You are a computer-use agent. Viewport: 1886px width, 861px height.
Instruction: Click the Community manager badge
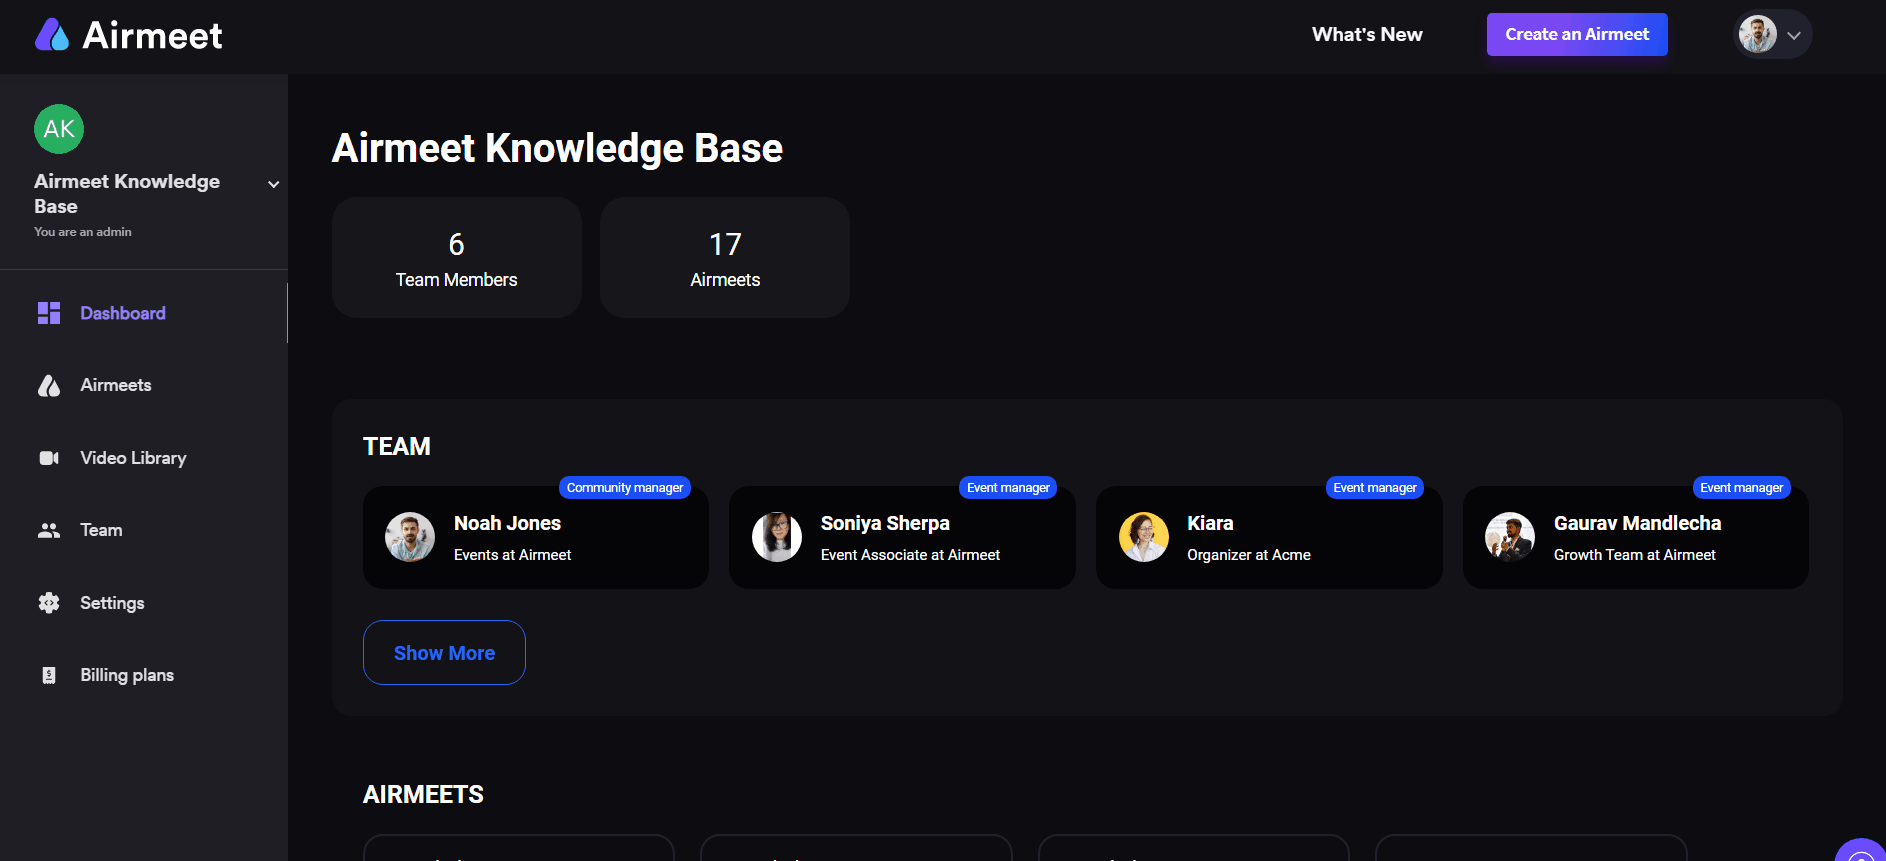click(x=625, y=487)
